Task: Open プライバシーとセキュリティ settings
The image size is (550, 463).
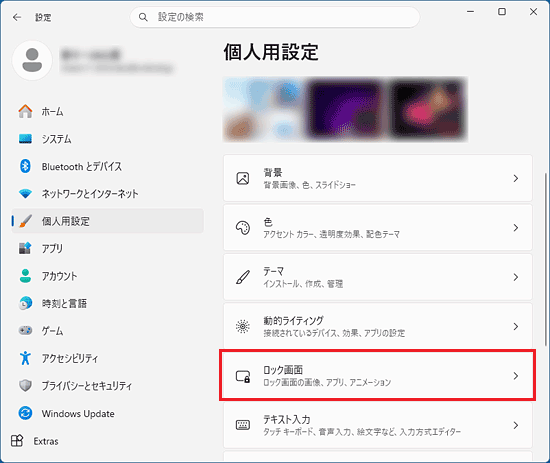Action: [x=108, y=386]
